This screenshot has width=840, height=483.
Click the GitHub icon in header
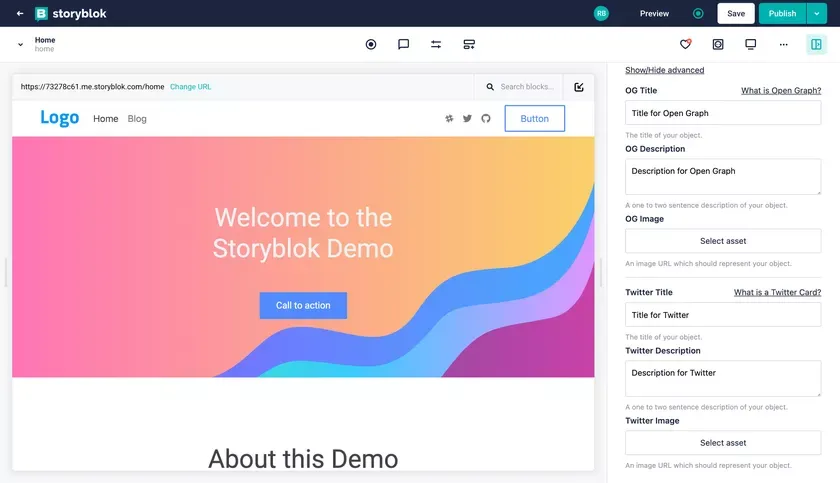click(485, 118)
